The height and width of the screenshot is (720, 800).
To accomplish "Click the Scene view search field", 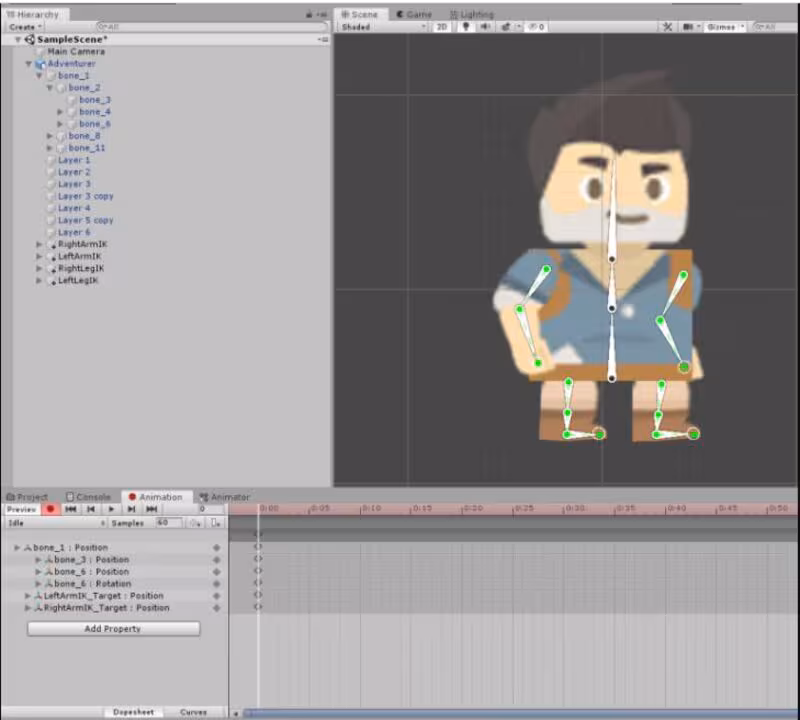I will (774, 27).
